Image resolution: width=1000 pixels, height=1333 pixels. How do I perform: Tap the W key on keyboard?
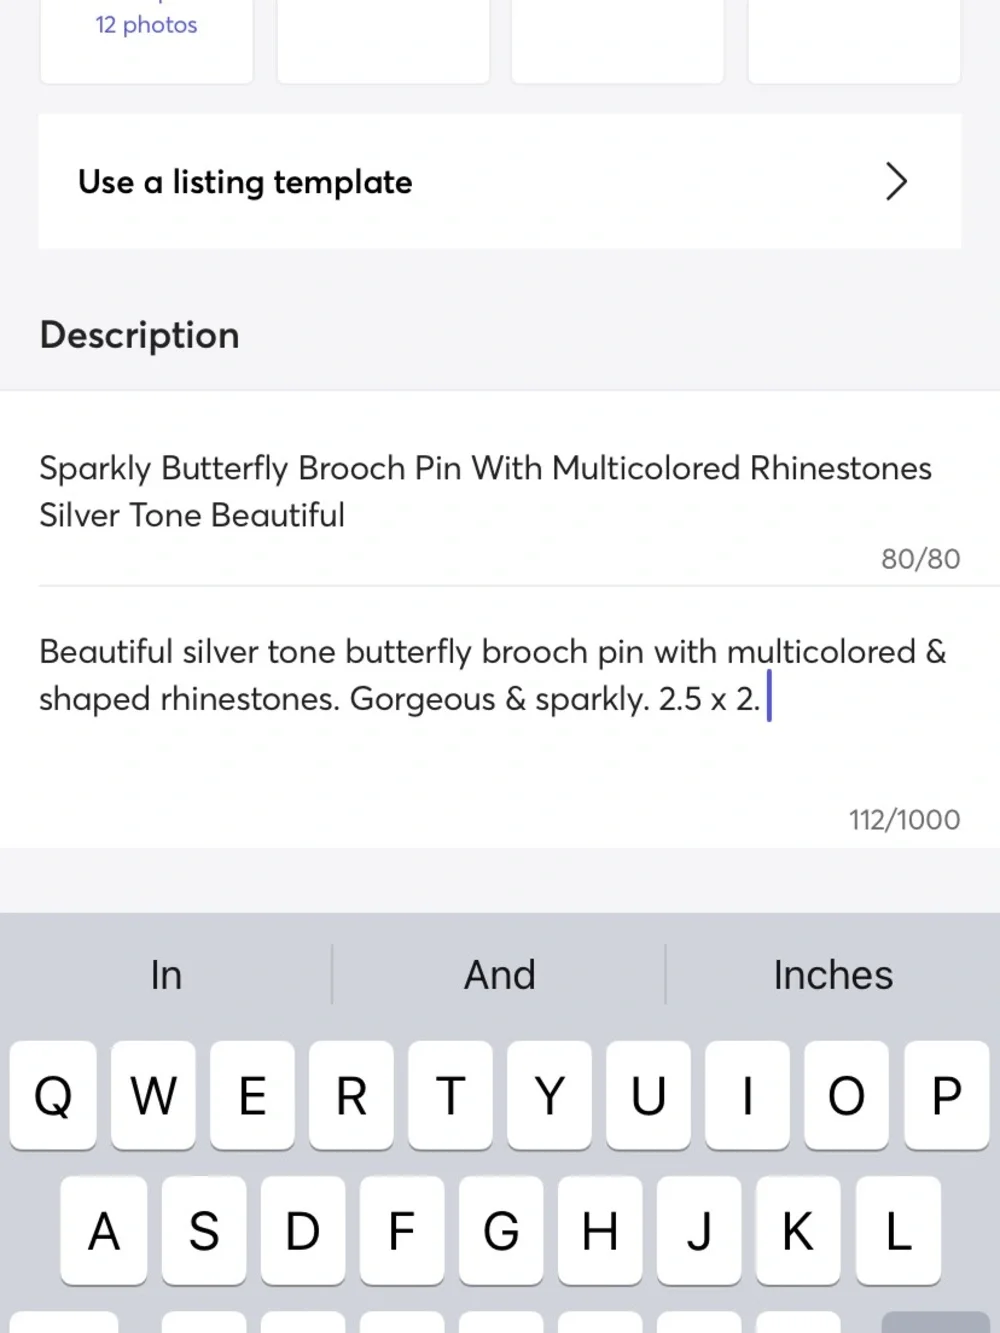[x=153, y=1095]
